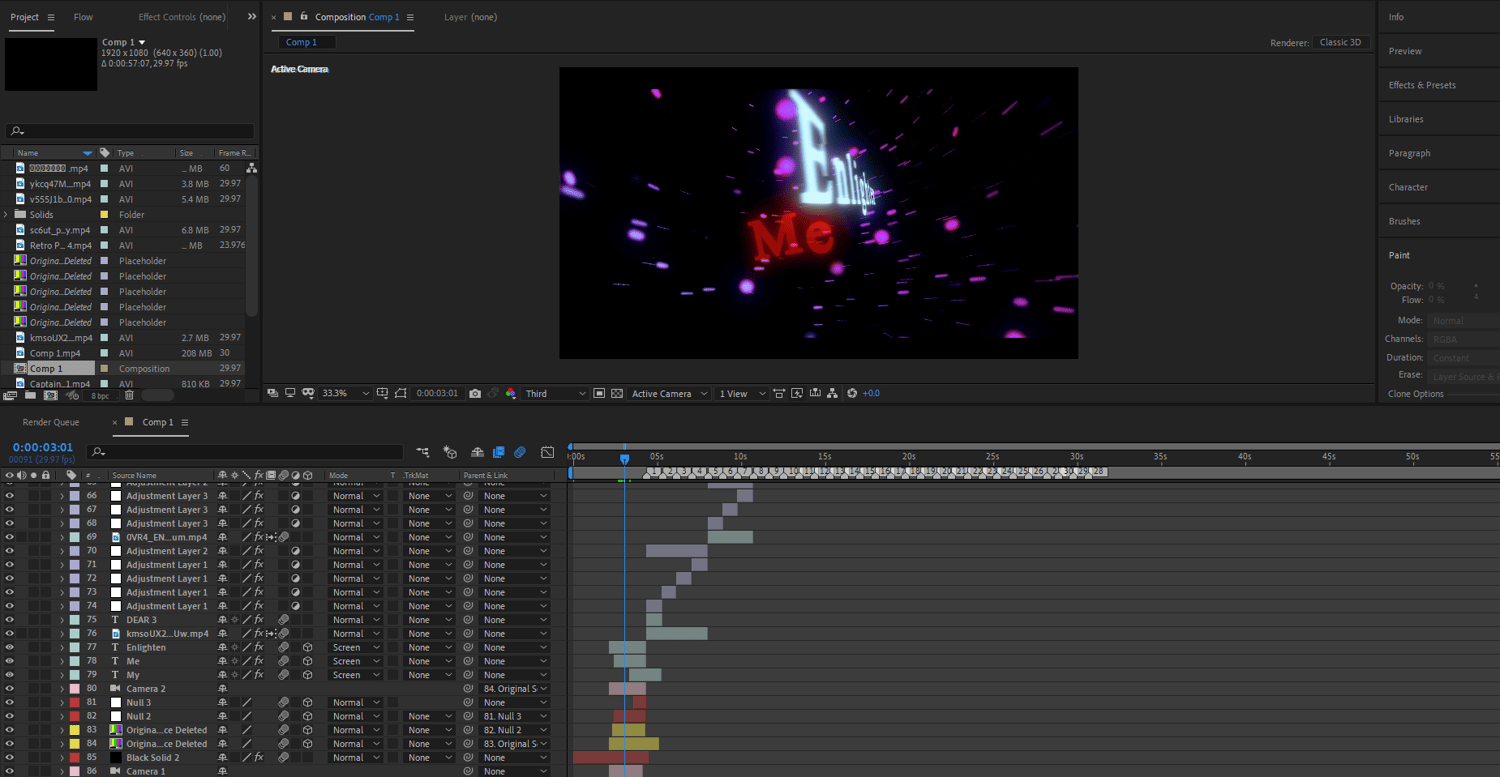Hide the DEAR 3 text layer
The height and width of the screenshot is (777, 1500).
10,620
